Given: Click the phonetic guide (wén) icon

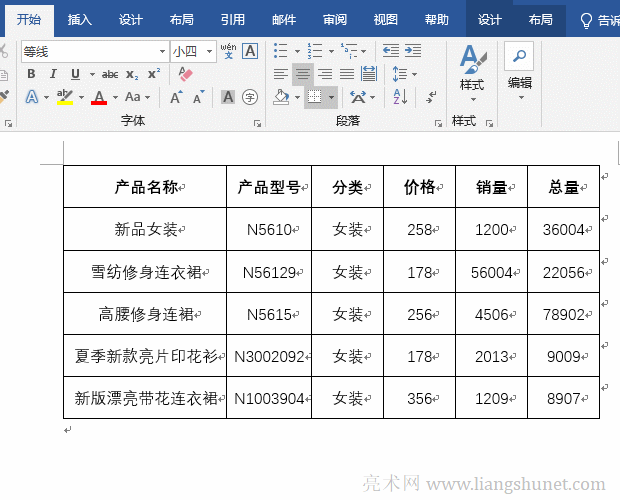Looking at the screenshot, I should pyautogui.click(x=228, y=51).
